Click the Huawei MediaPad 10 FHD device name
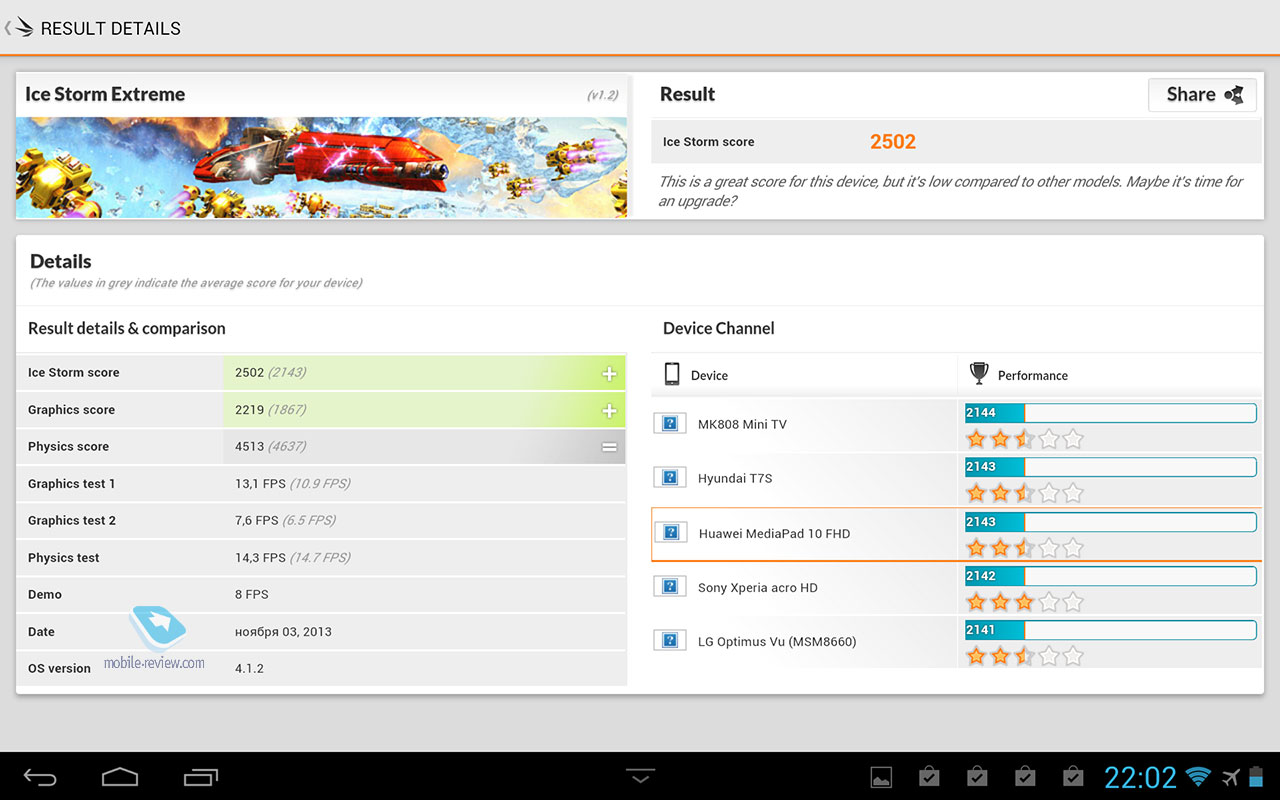Viewport: 1280px width, 800px height. (x=775, y=533)
